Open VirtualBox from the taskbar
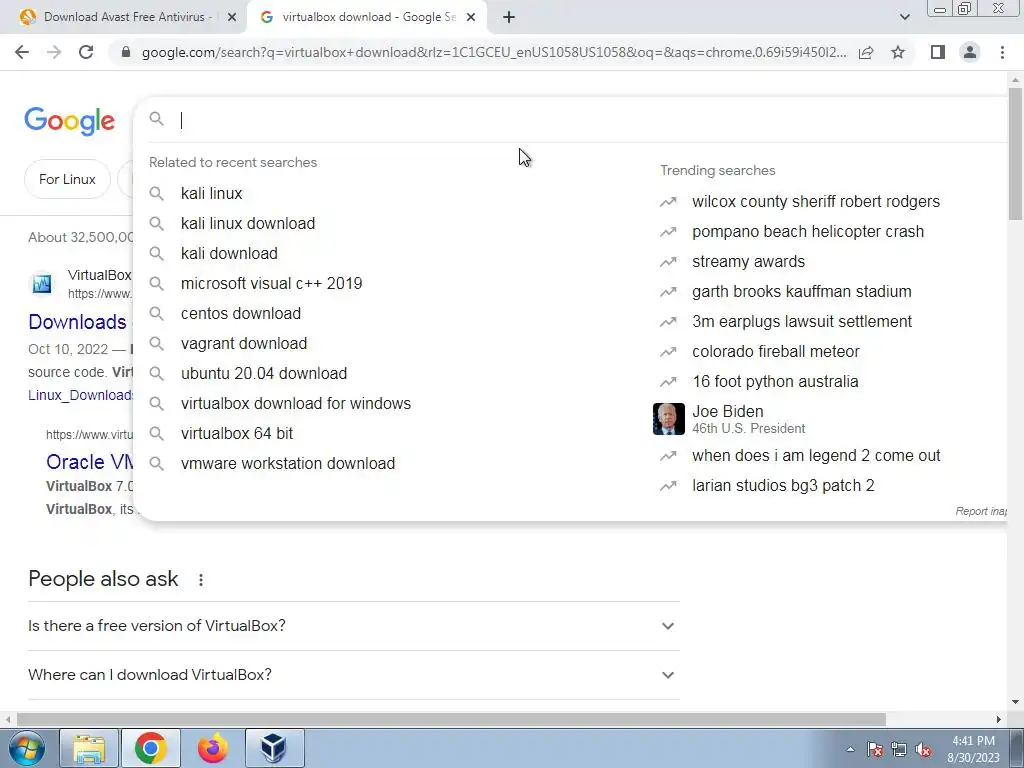 (274, 748)
